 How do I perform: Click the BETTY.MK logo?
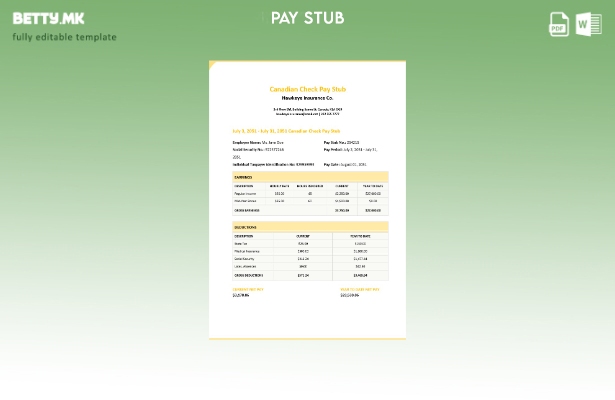click(48, 18)
